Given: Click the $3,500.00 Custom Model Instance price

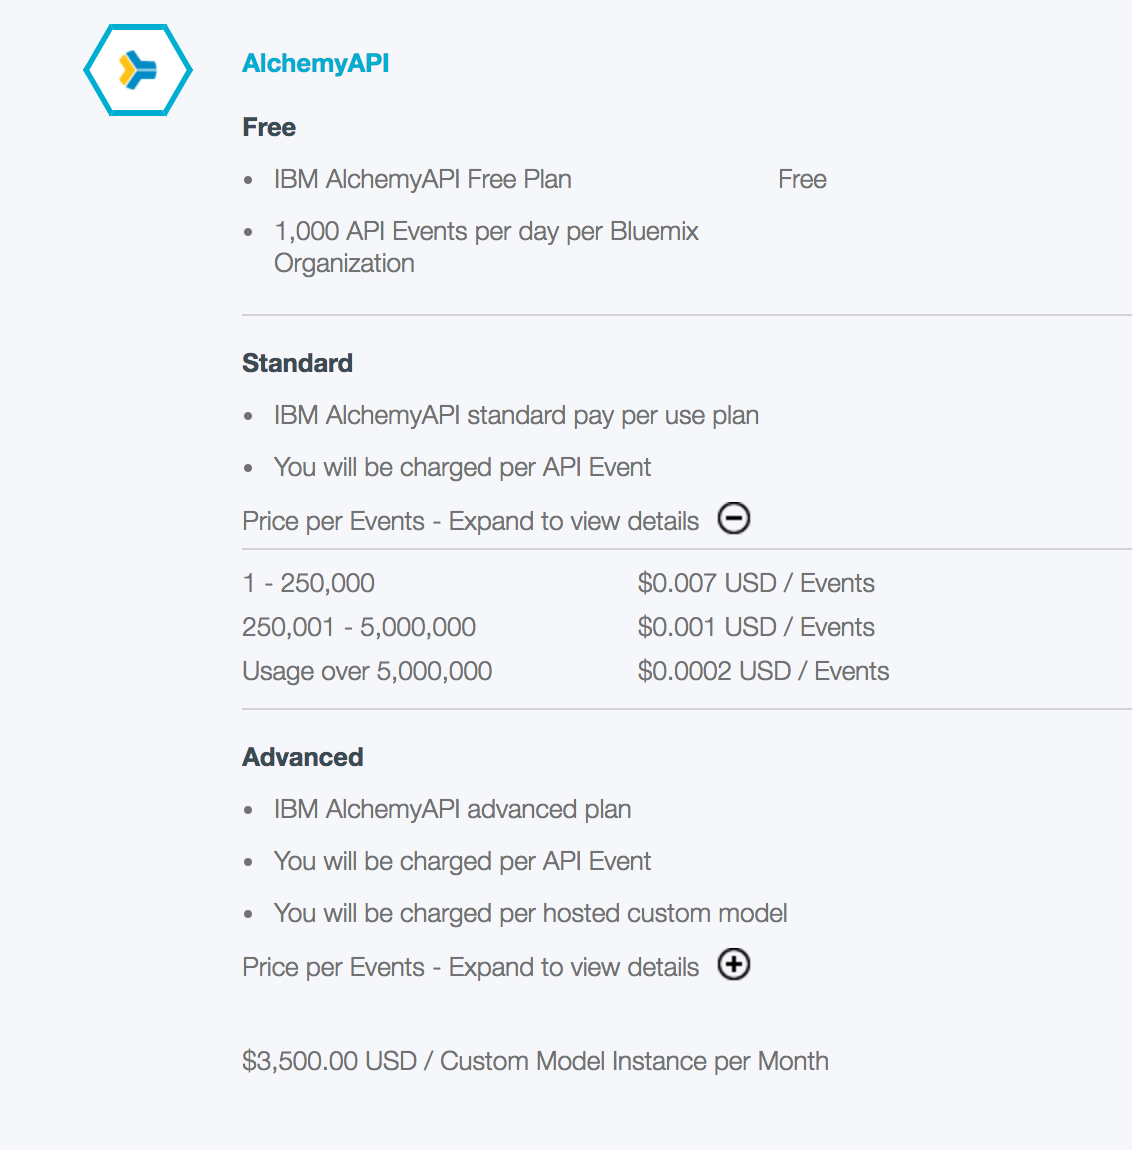Looking at the screenshot, I should (535, 1061).
